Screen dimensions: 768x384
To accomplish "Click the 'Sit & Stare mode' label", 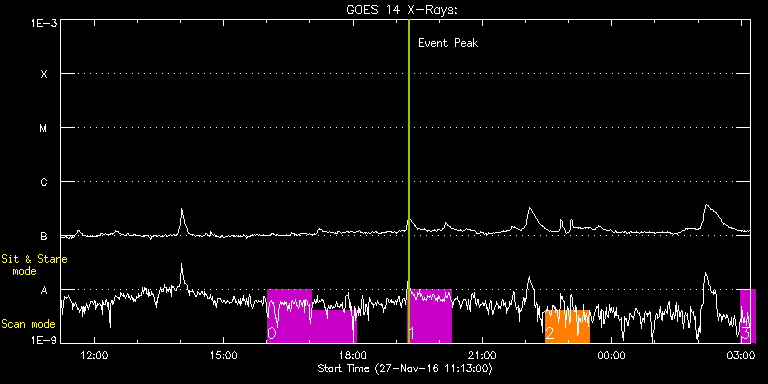I will (x=34, y=264).
